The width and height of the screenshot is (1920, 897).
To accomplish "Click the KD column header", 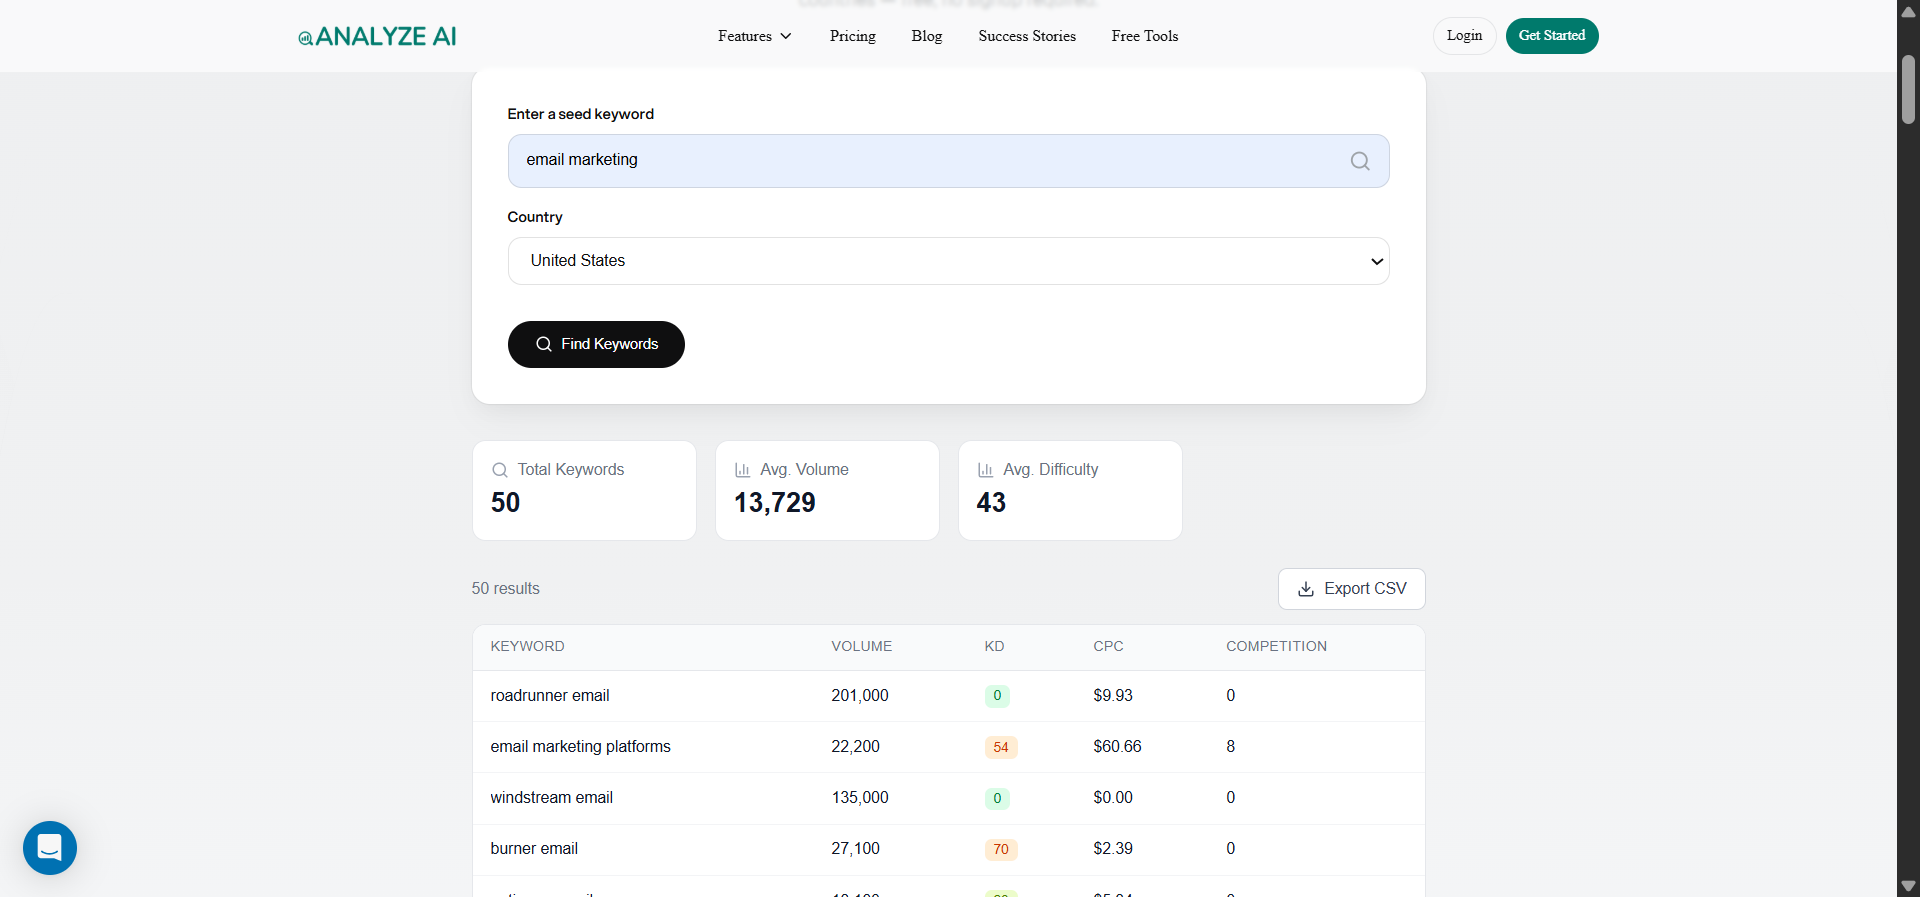I will pos(995,647).
